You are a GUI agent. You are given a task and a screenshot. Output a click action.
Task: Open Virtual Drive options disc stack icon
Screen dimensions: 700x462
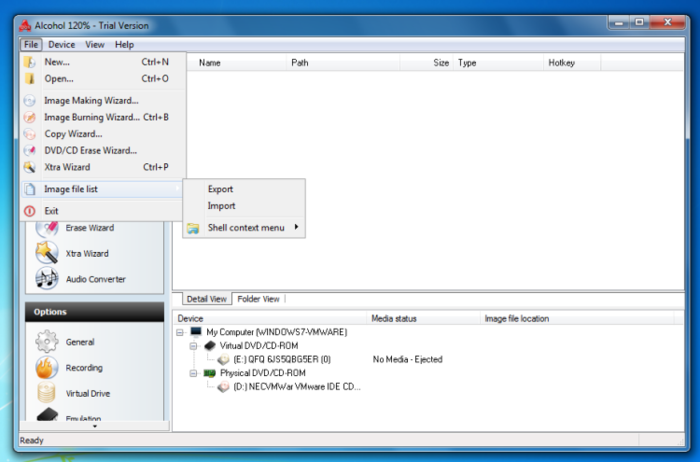47,393
